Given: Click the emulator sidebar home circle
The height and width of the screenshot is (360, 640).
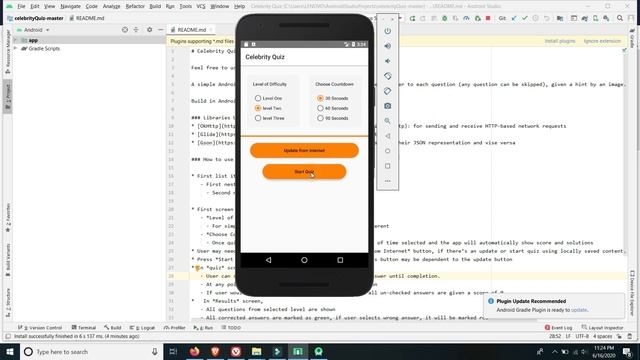Looking at the screenshot, I should 387,151.
